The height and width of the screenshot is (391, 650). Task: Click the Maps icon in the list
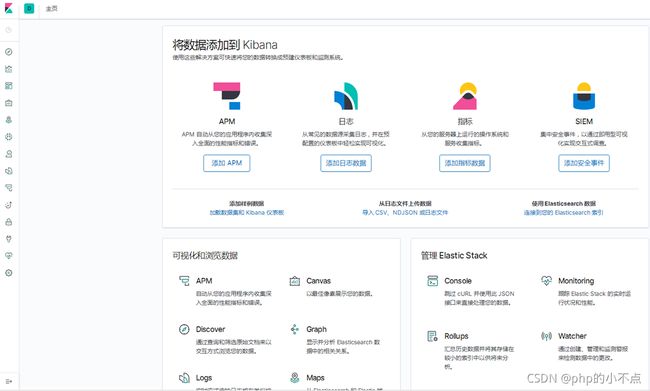pos(295,378)
